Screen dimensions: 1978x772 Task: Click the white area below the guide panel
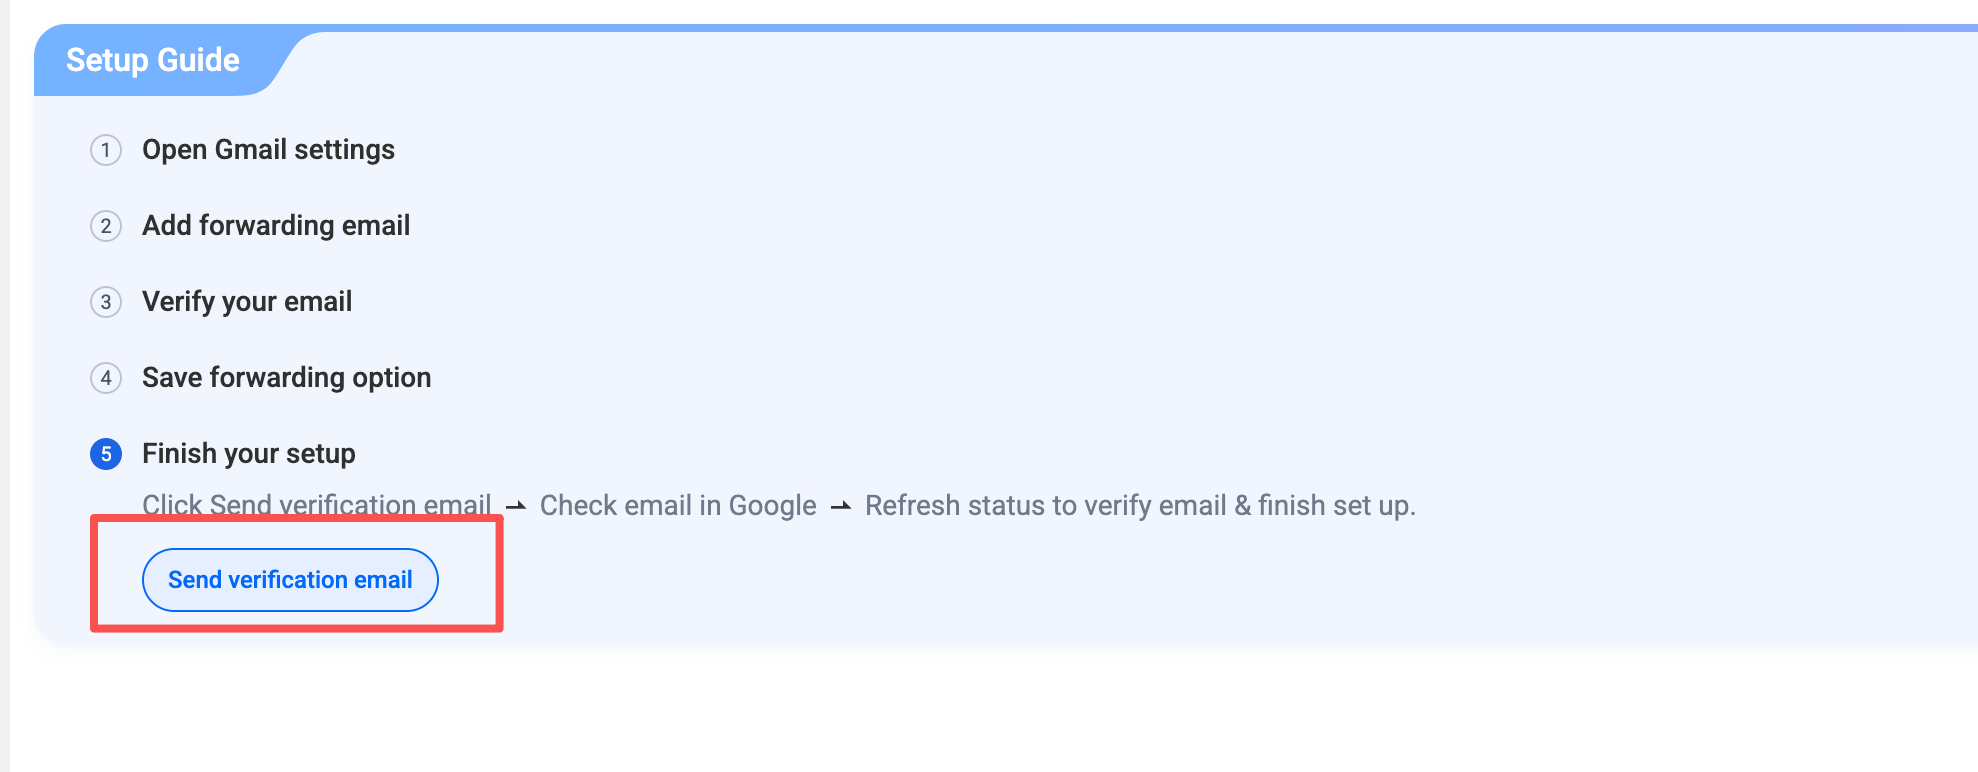[1000, 712]
